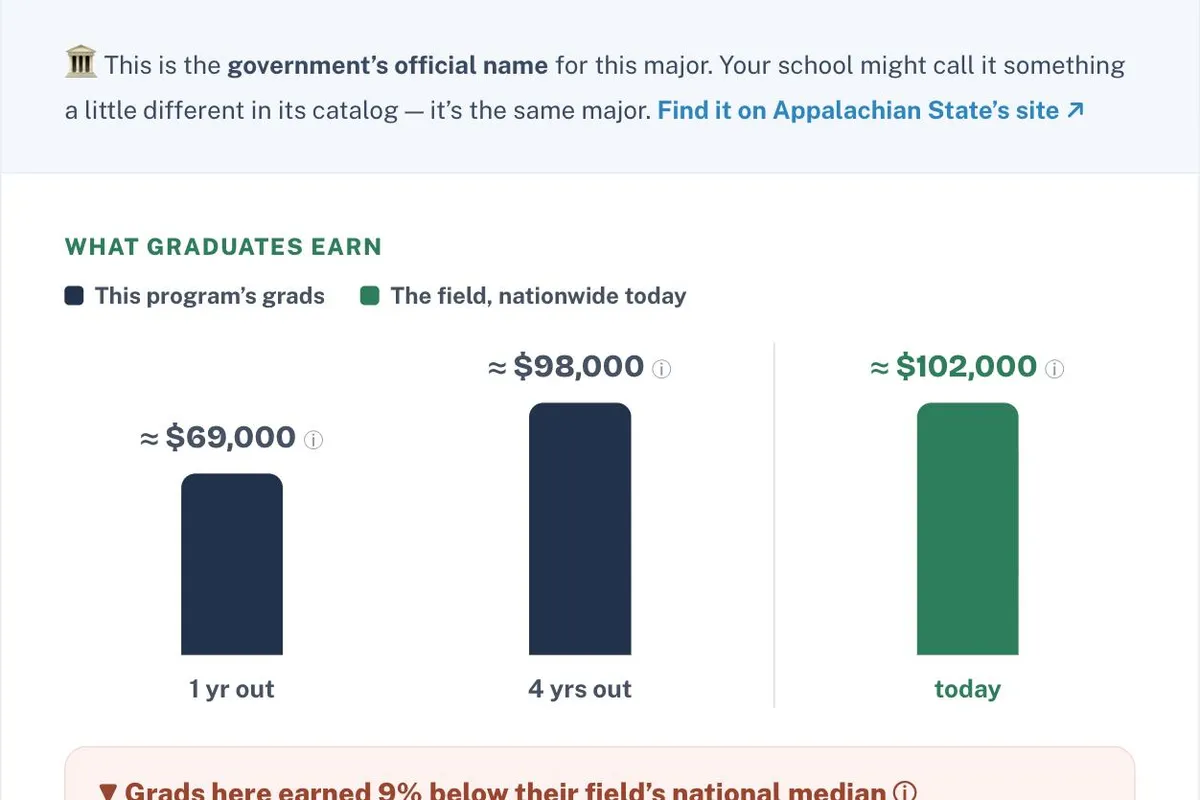This screenshot has height=800, width=1200.
Task: Click the 'today' label under green bar
Action: pyautogui.click(x=967, y=689)
